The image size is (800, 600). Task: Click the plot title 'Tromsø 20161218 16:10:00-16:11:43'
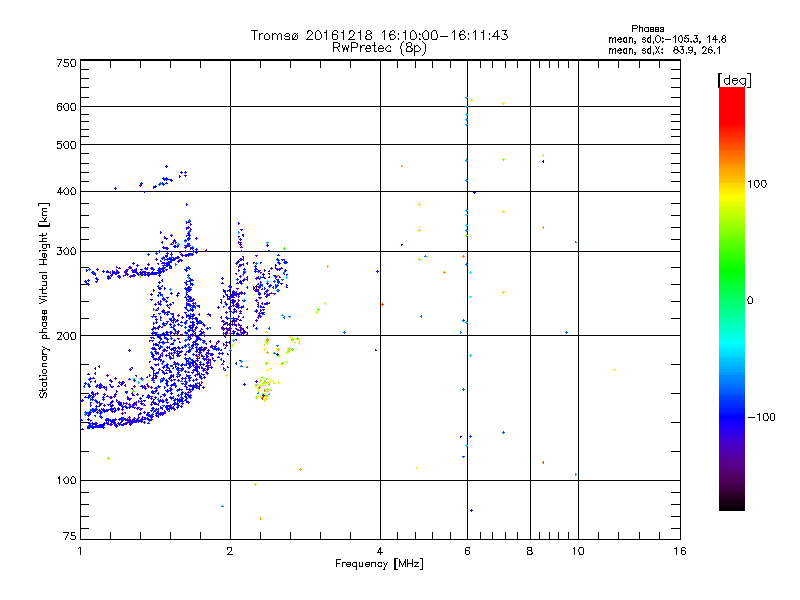click(379, 35)
